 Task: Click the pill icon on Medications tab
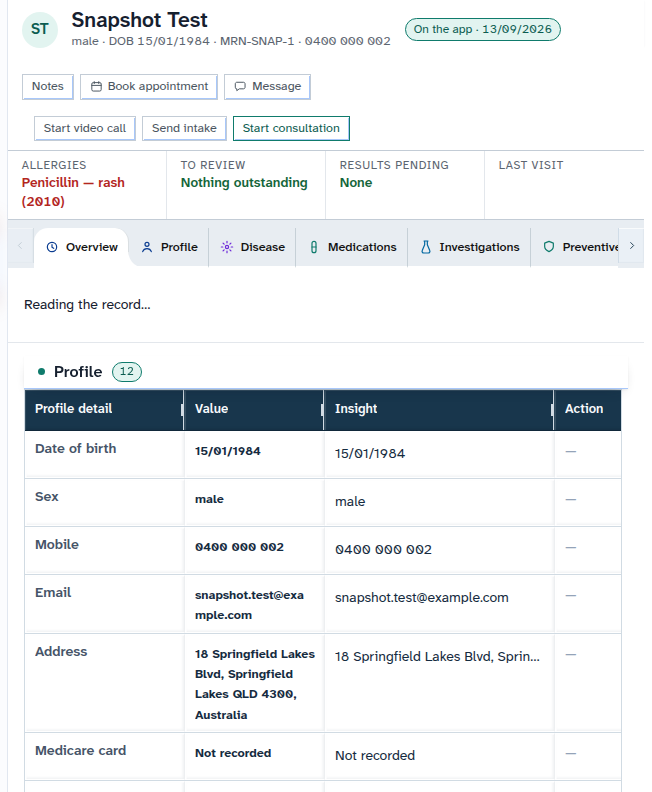tap(314, 247)
